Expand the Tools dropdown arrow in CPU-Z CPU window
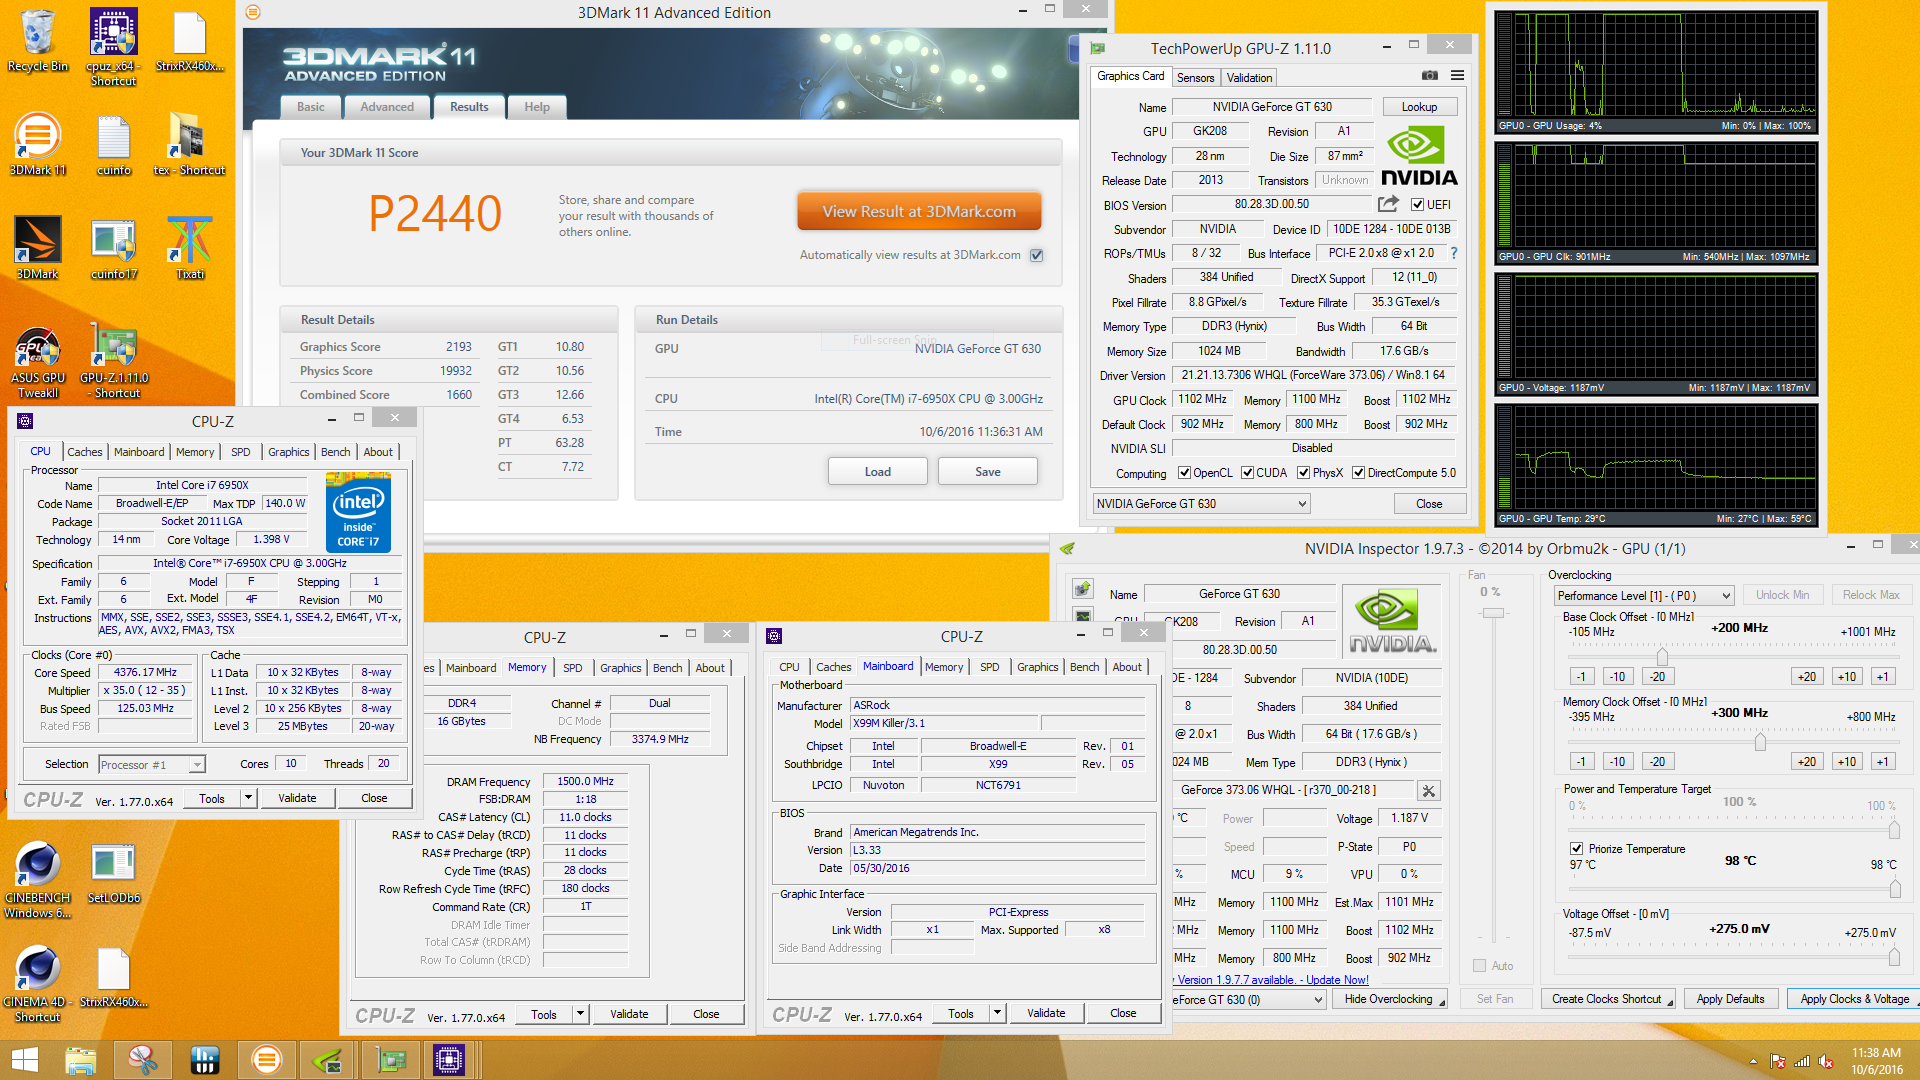Image resolution: width=1920 pixels, height=1080 pixels. [248, 798]
